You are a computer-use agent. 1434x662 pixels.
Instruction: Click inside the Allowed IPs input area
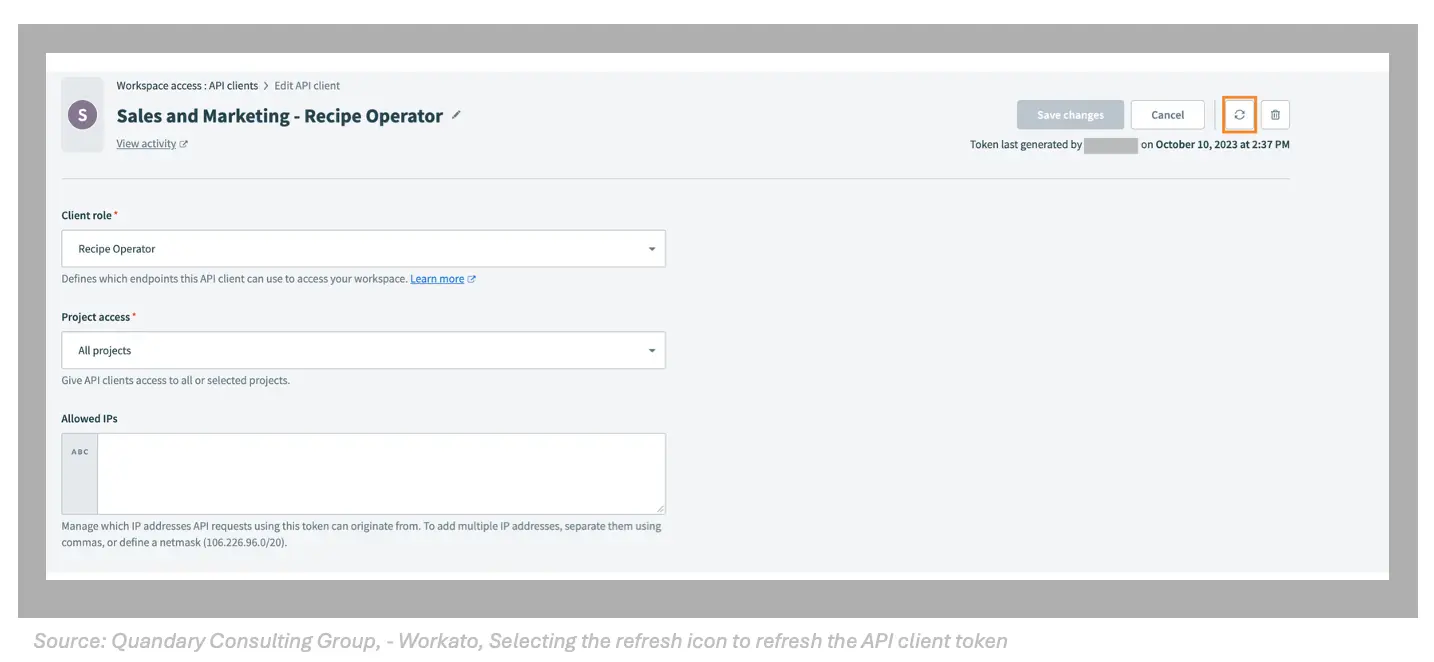[x=380, y=473]
